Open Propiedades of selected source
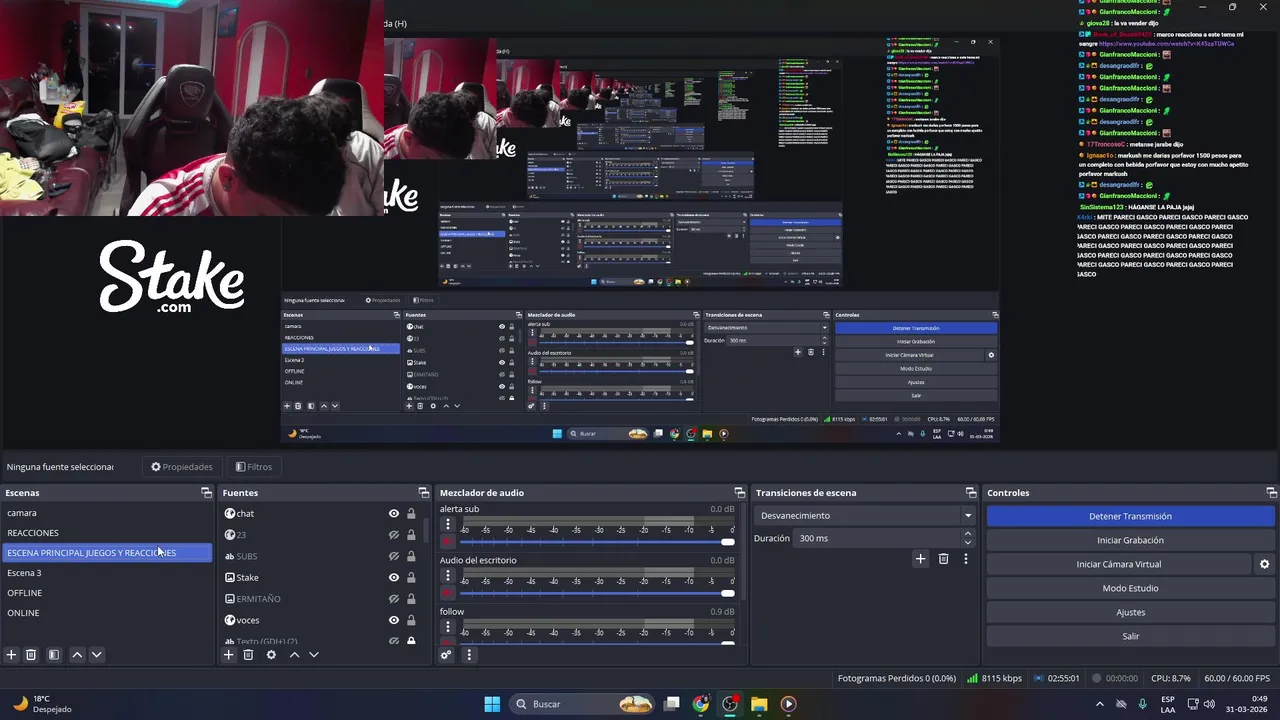The height and width of the screenshot is (720, 1280). [x=182, y=467]
